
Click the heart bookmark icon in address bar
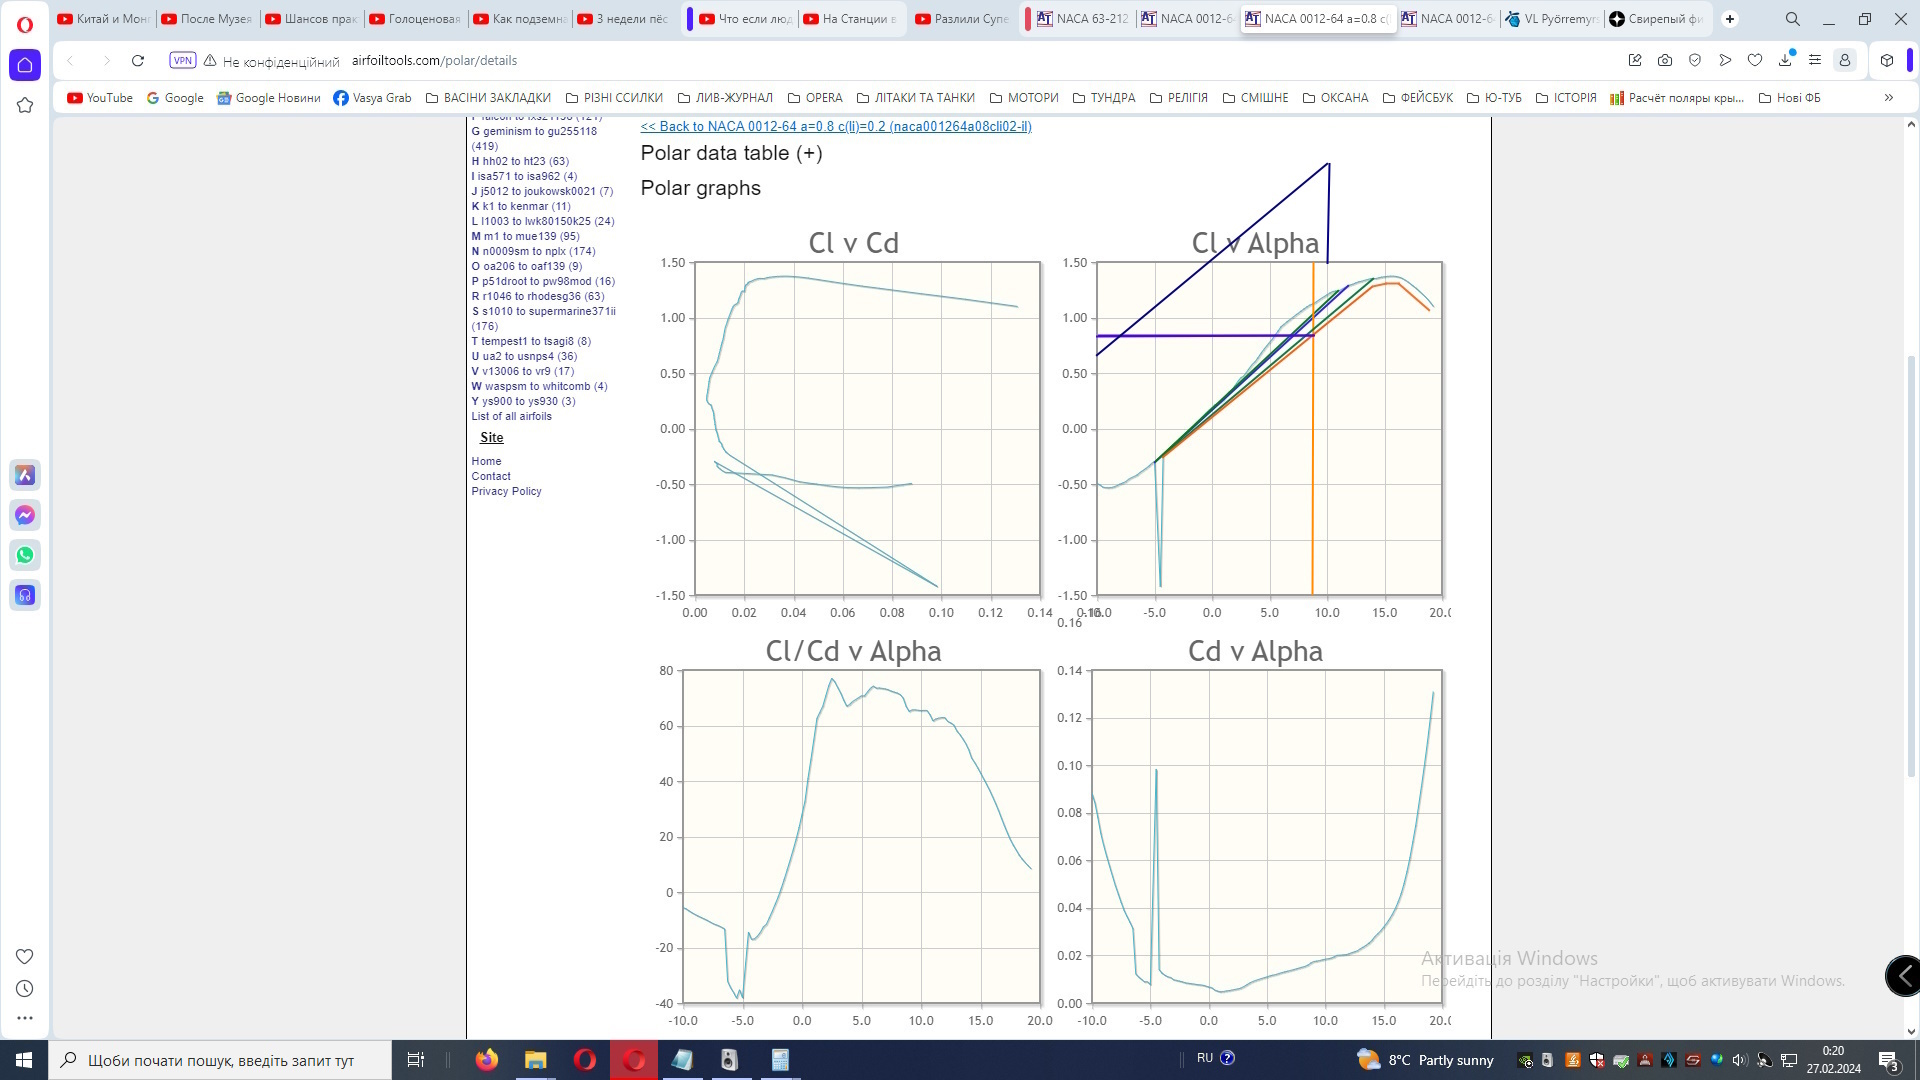tap(1755, 61)
